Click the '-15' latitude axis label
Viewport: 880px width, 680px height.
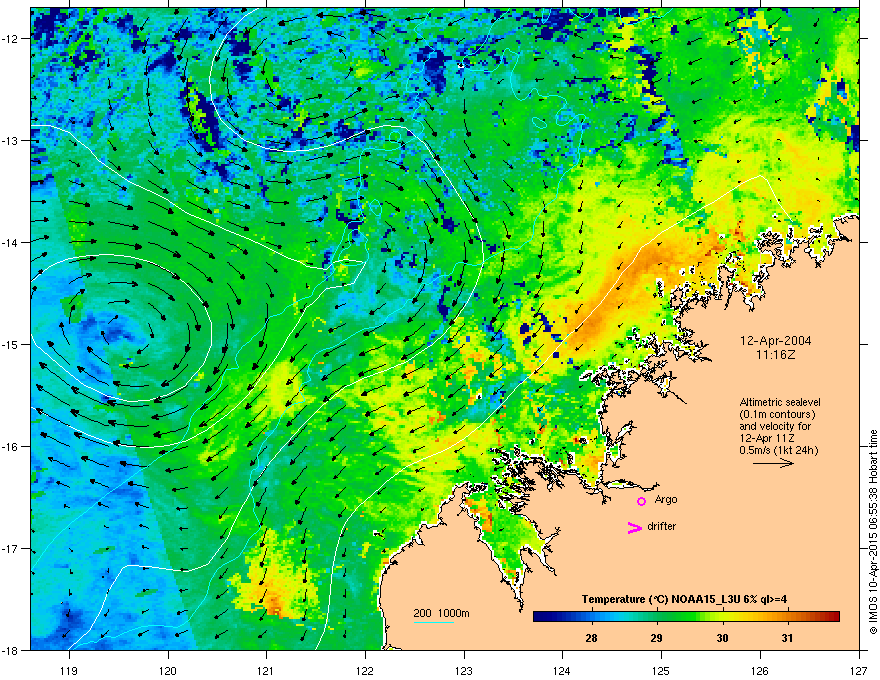click(11, 344)
